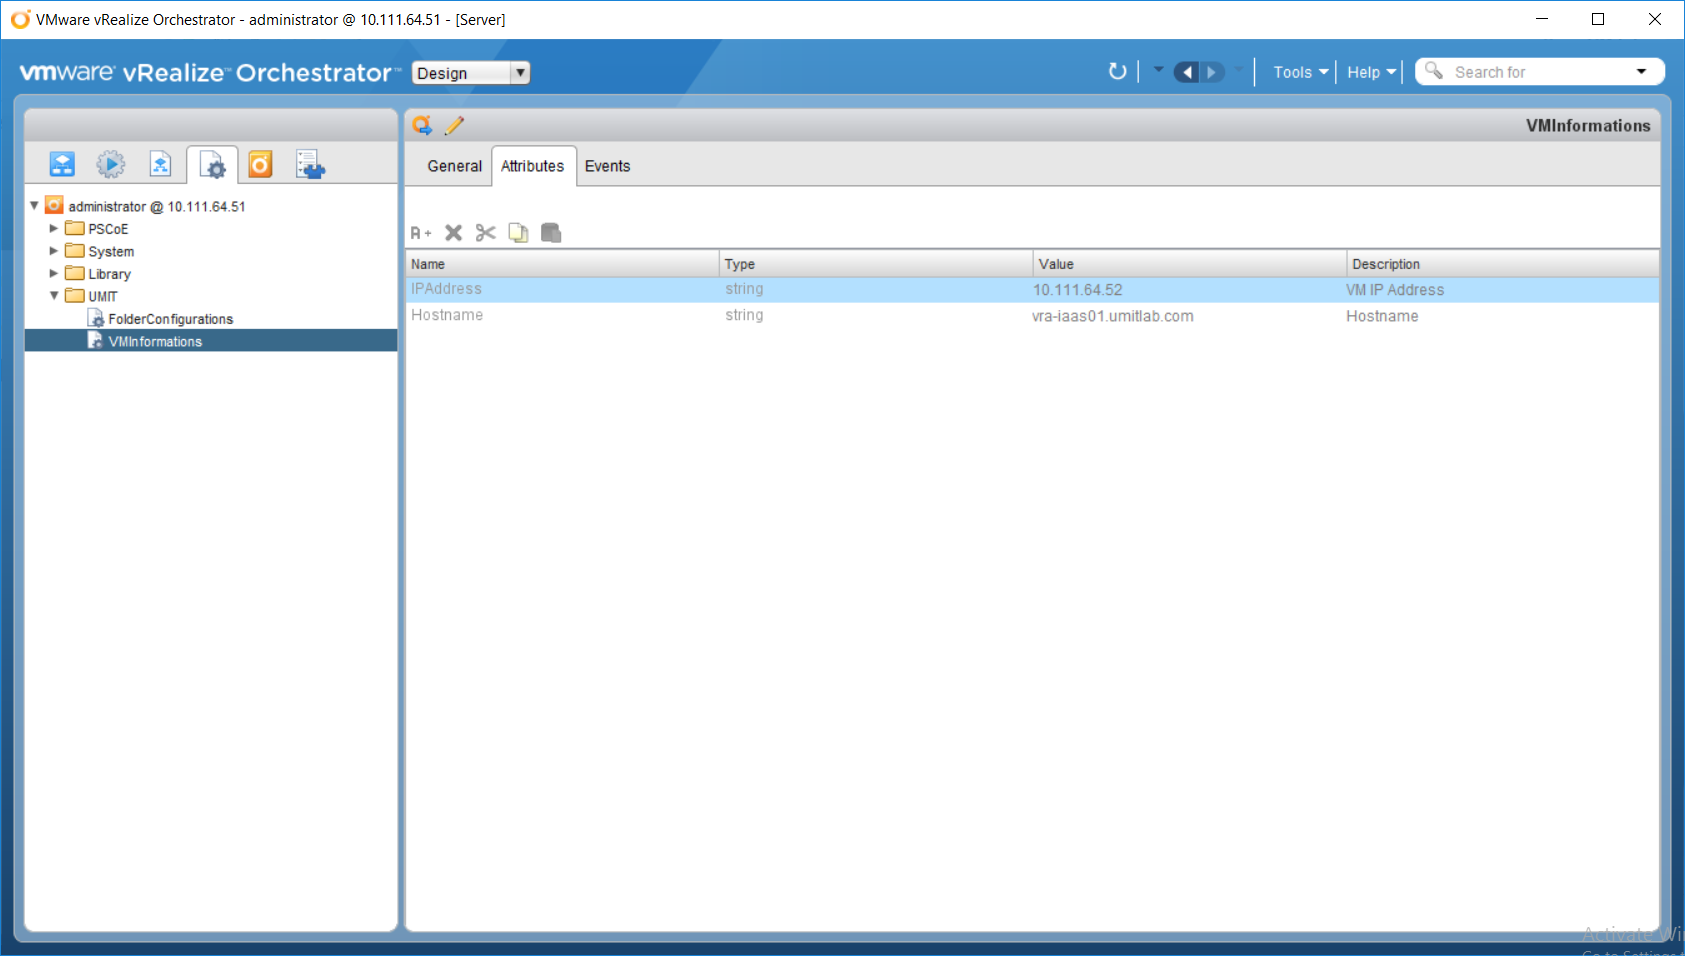Click the add attribute icon
This screenshot has width=1685, height=956.
click(421, 233)
